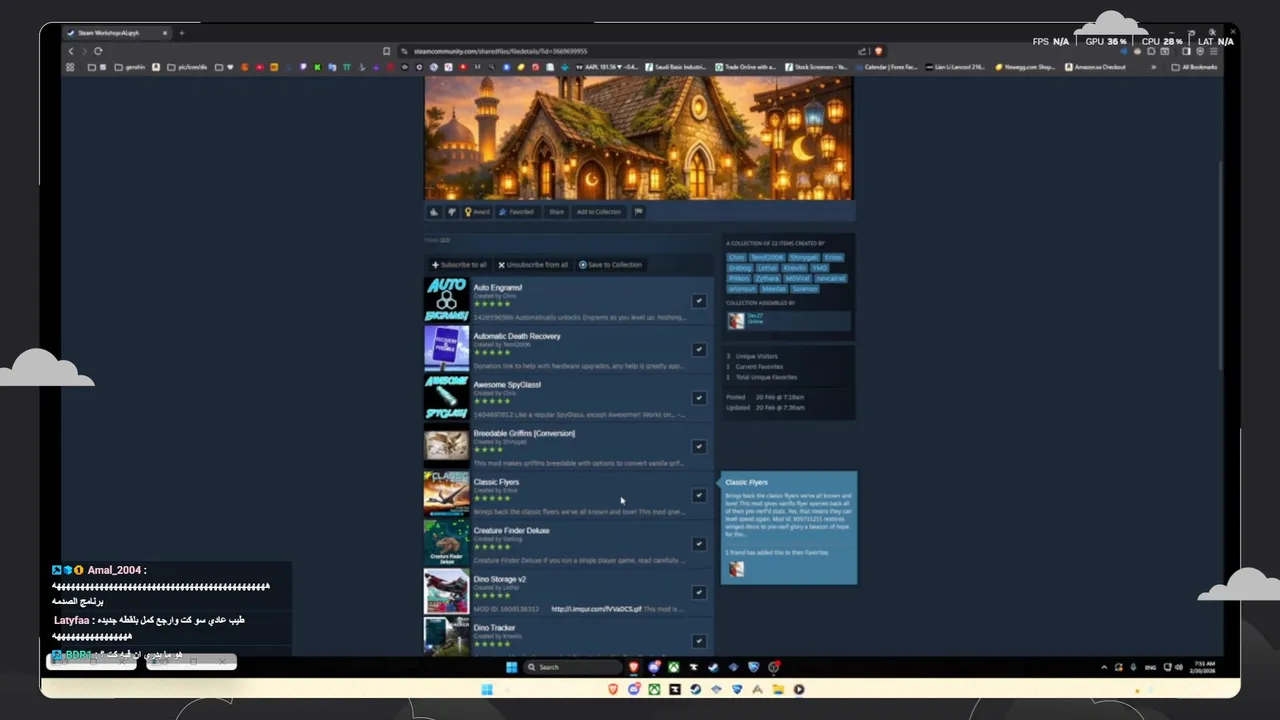This screenshot has width=1280, height=720.
Task: Click the friend avatar in the Classic Flyers tooltip
Action: (x=736, y=569)
